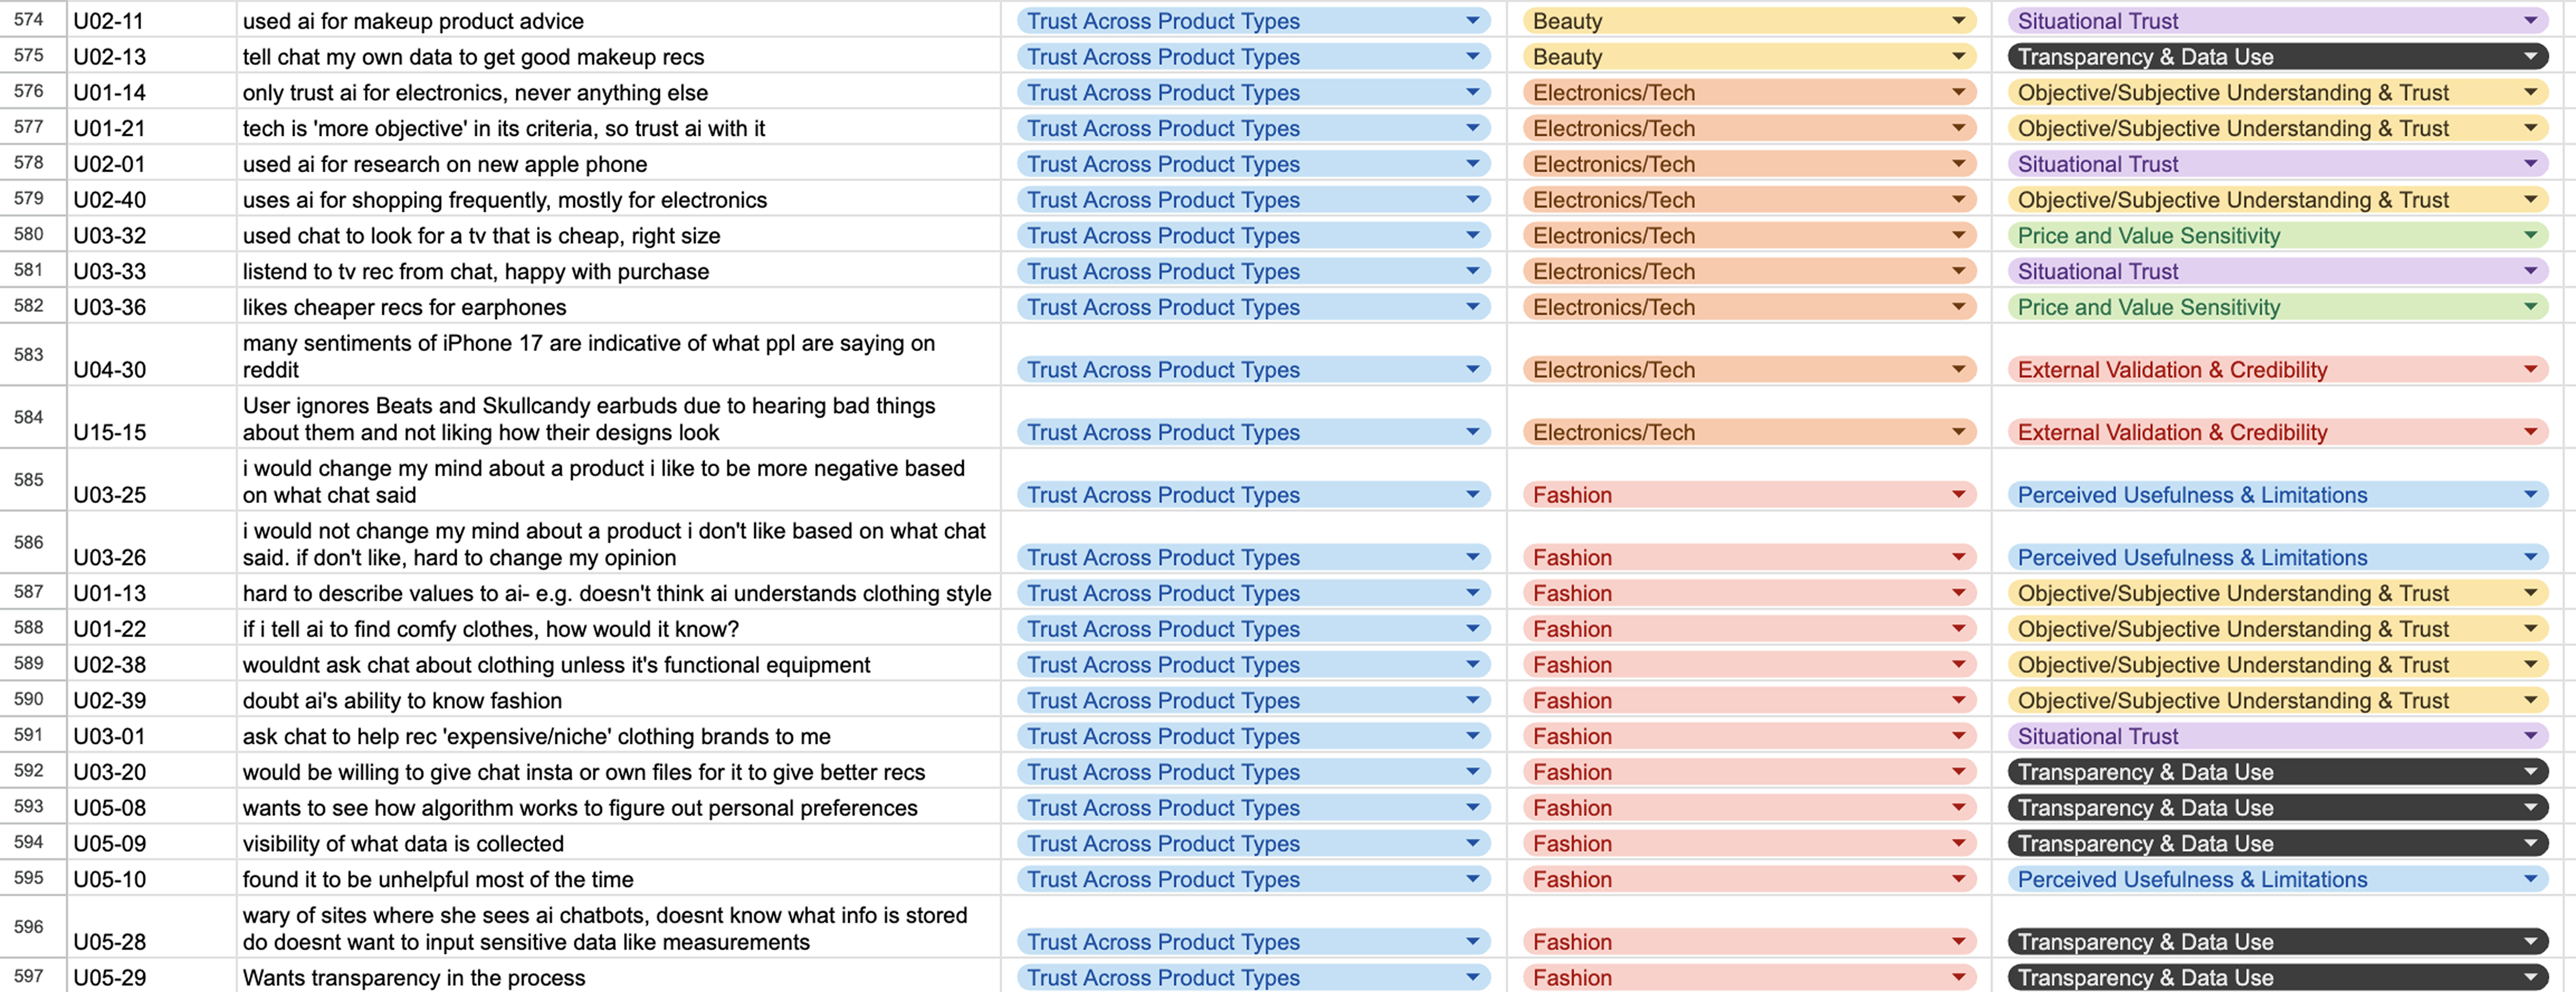Open Beauty dropdown arrow in row 574
The image size is (2576, 992).
pyautogui.click(x=1958, y=20)
